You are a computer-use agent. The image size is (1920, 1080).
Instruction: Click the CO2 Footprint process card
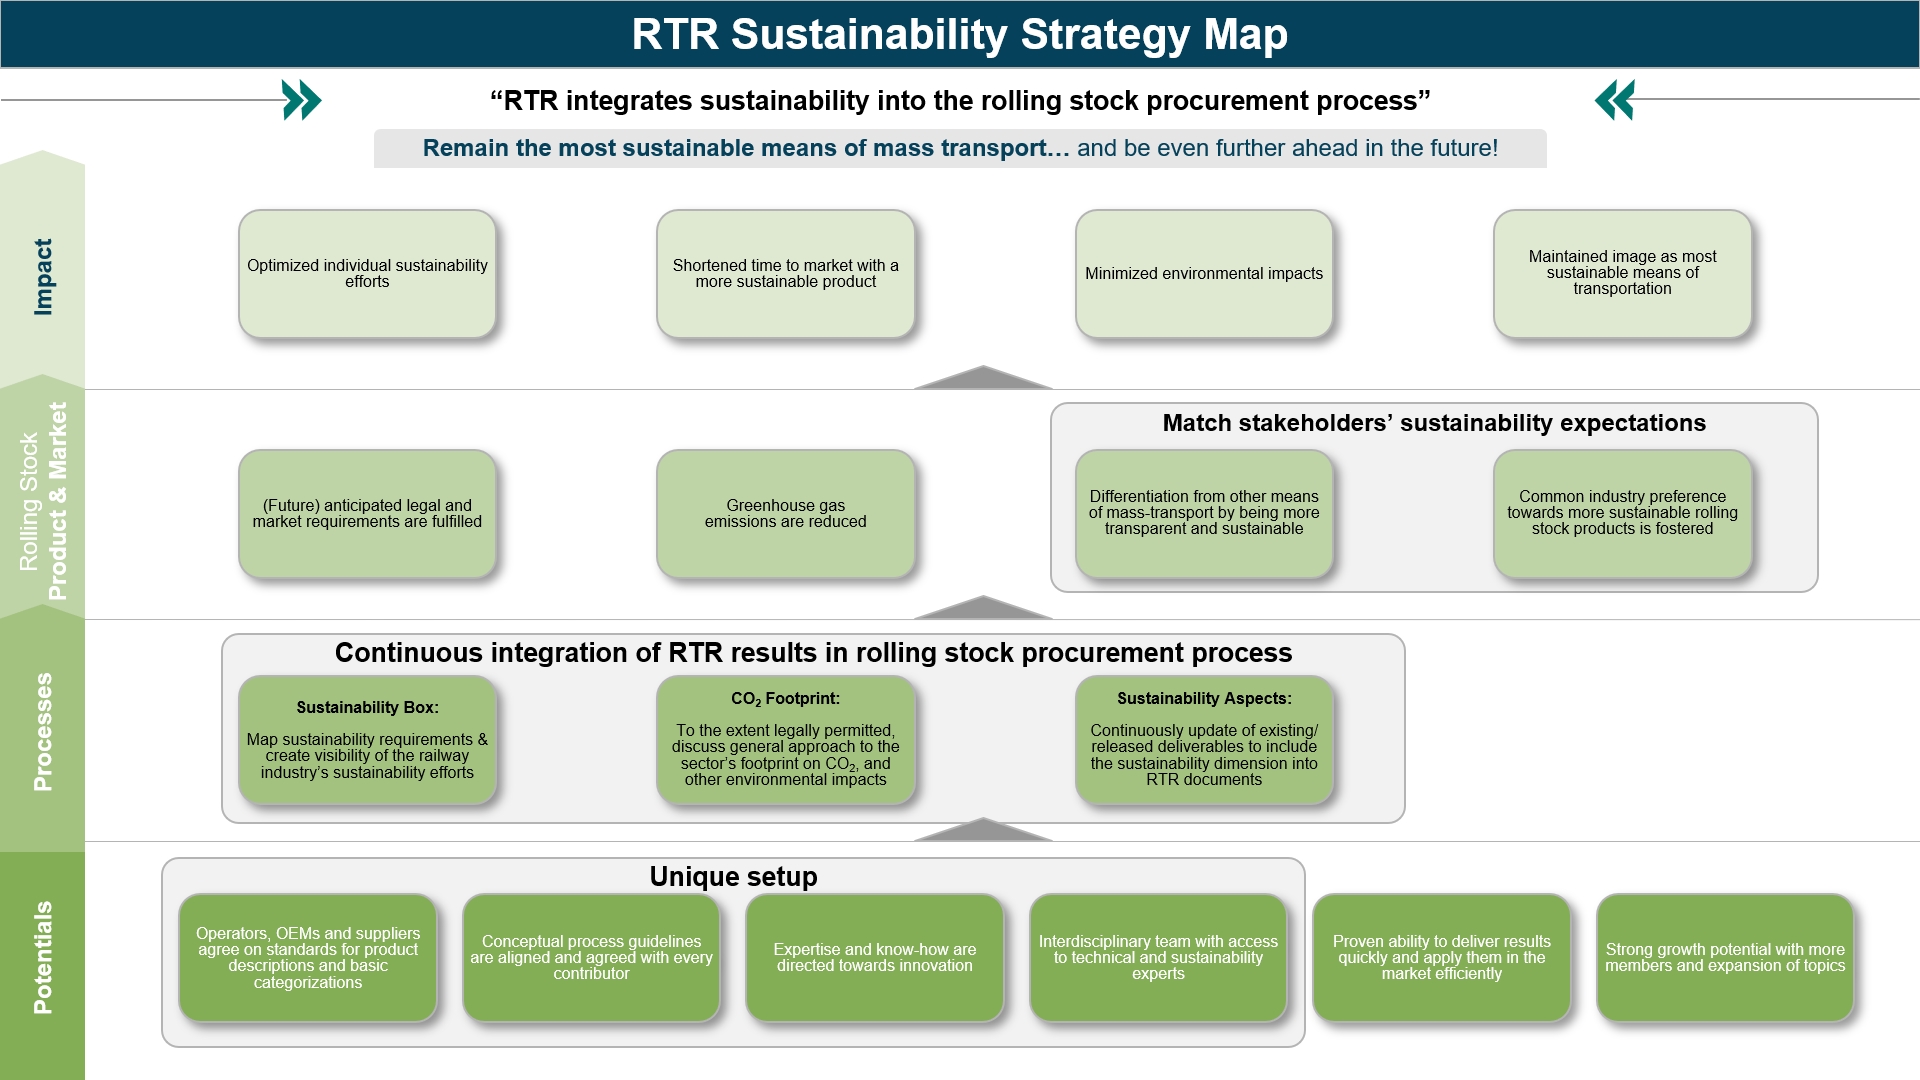(787, 740)
